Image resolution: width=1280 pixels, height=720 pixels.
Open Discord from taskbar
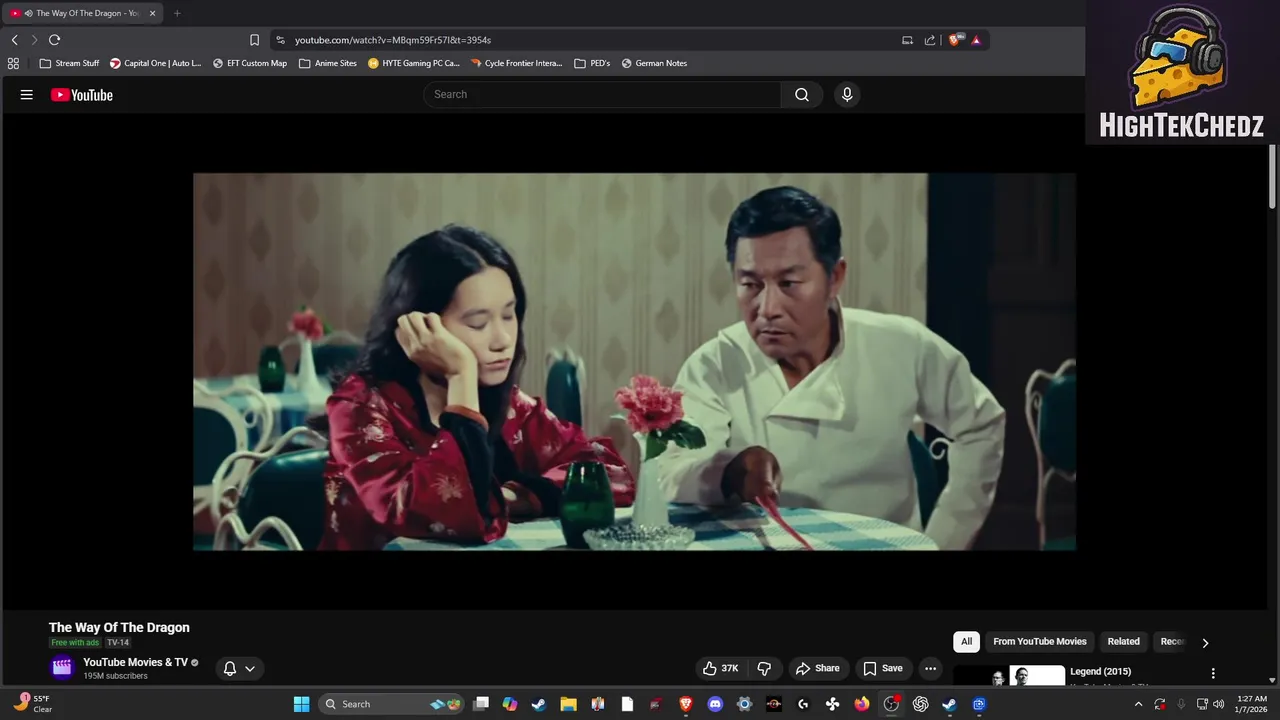(715, 704)
